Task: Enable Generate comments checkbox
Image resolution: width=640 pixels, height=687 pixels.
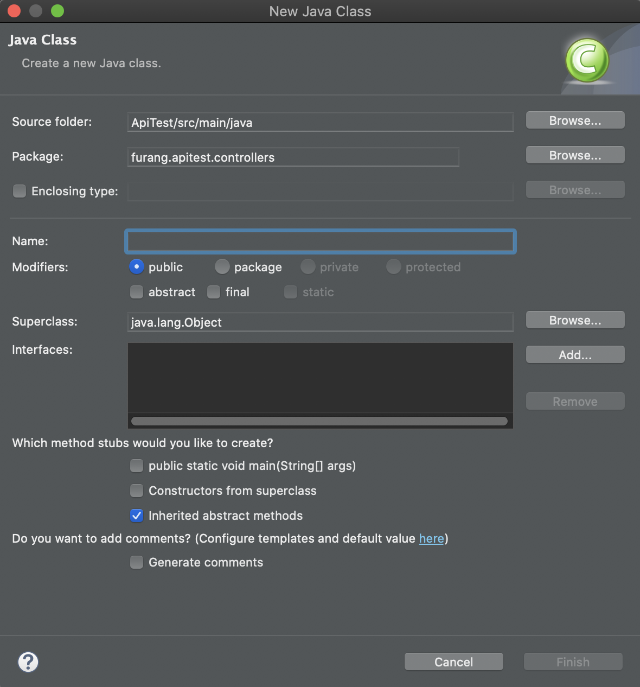Action: [x=136, y=563]
